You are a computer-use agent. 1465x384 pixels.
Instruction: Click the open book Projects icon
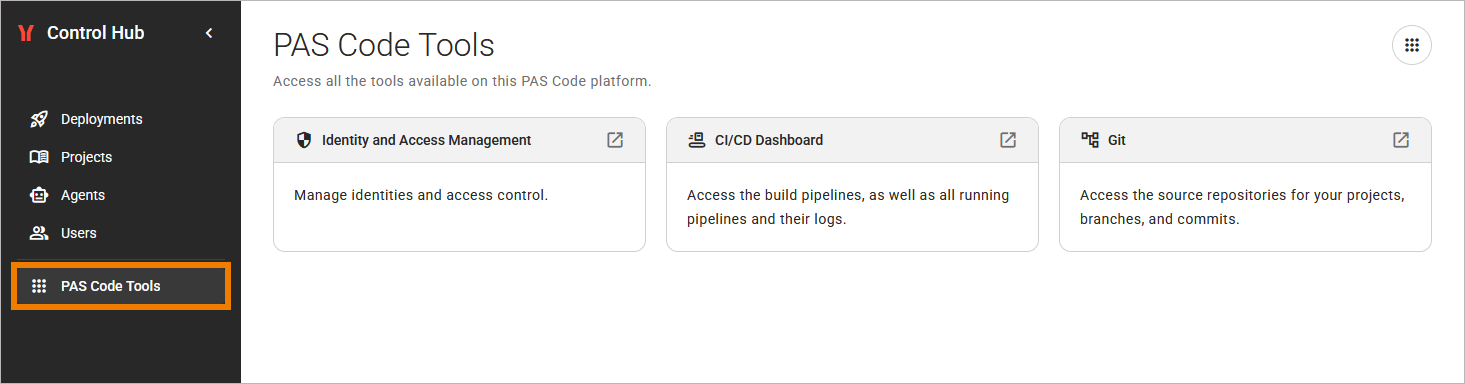pyautogui.click(x=39, y=157)
